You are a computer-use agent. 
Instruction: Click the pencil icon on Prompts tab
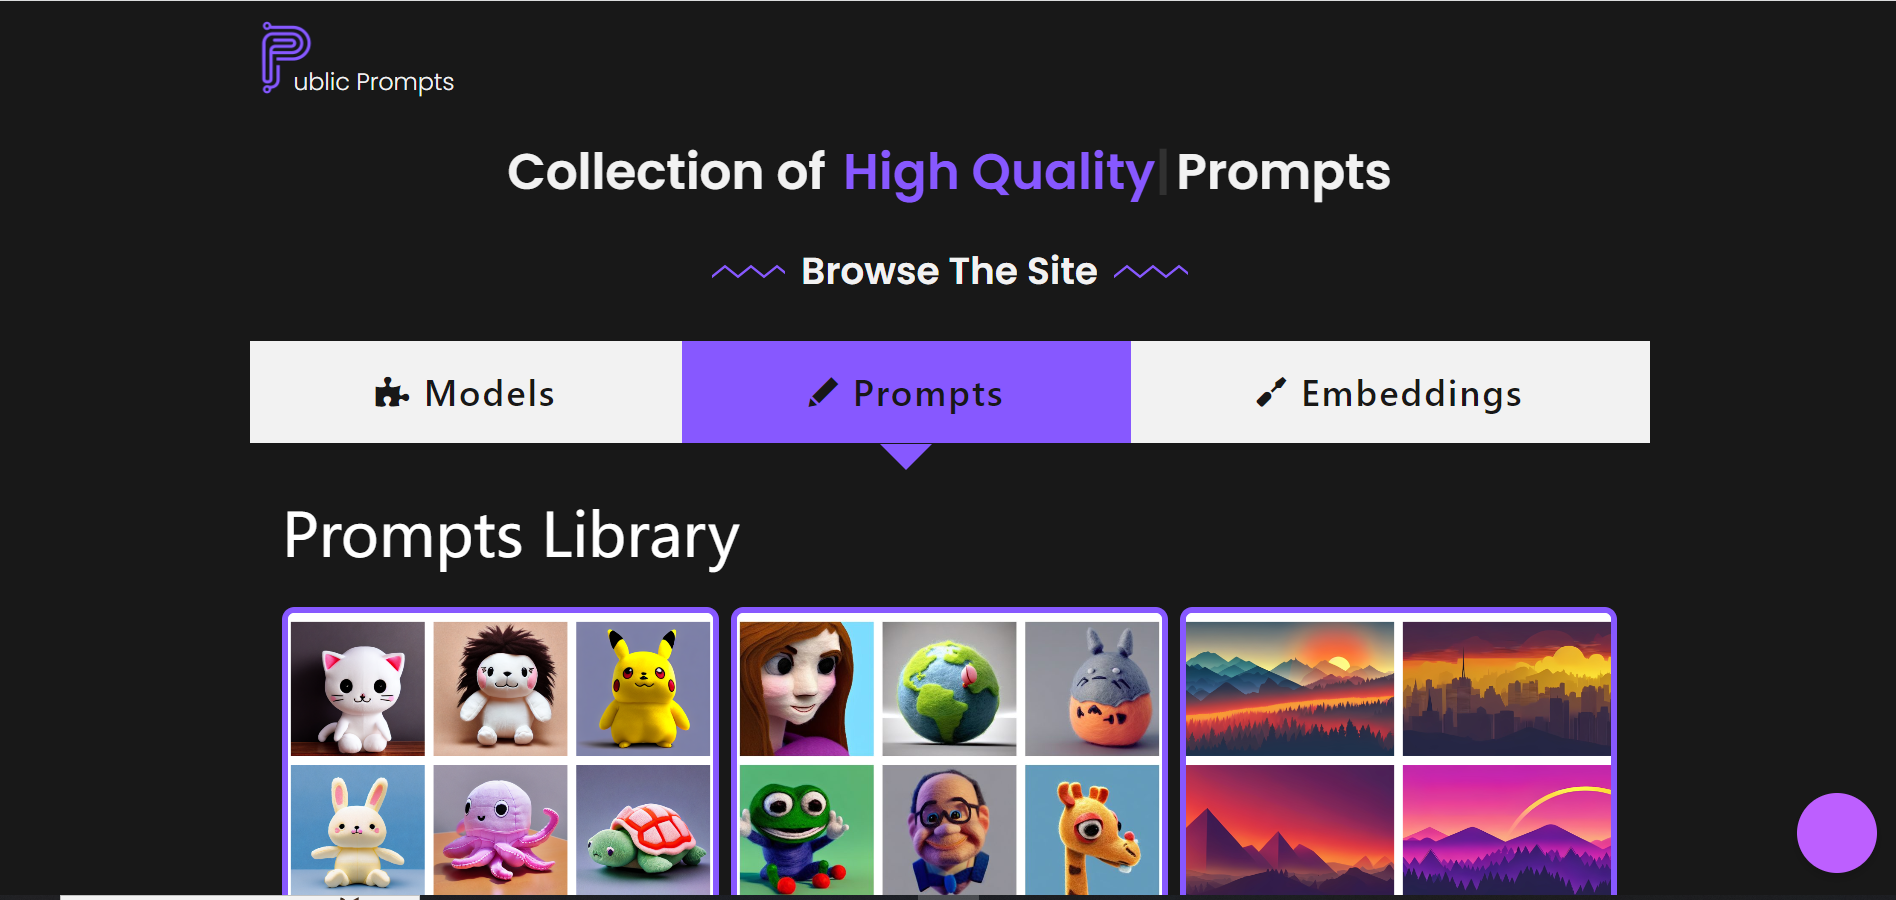(x=823, y=393)
